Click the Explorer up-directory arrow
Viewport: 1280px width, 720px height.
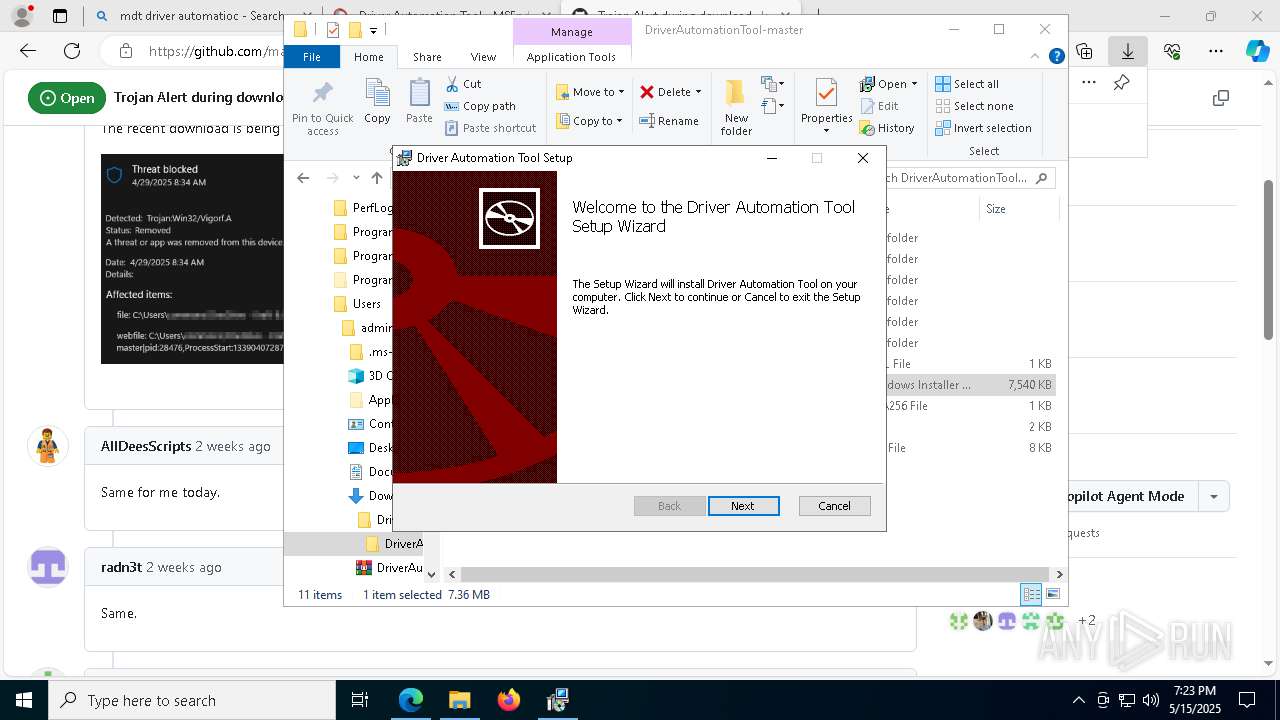click(377, 178)
